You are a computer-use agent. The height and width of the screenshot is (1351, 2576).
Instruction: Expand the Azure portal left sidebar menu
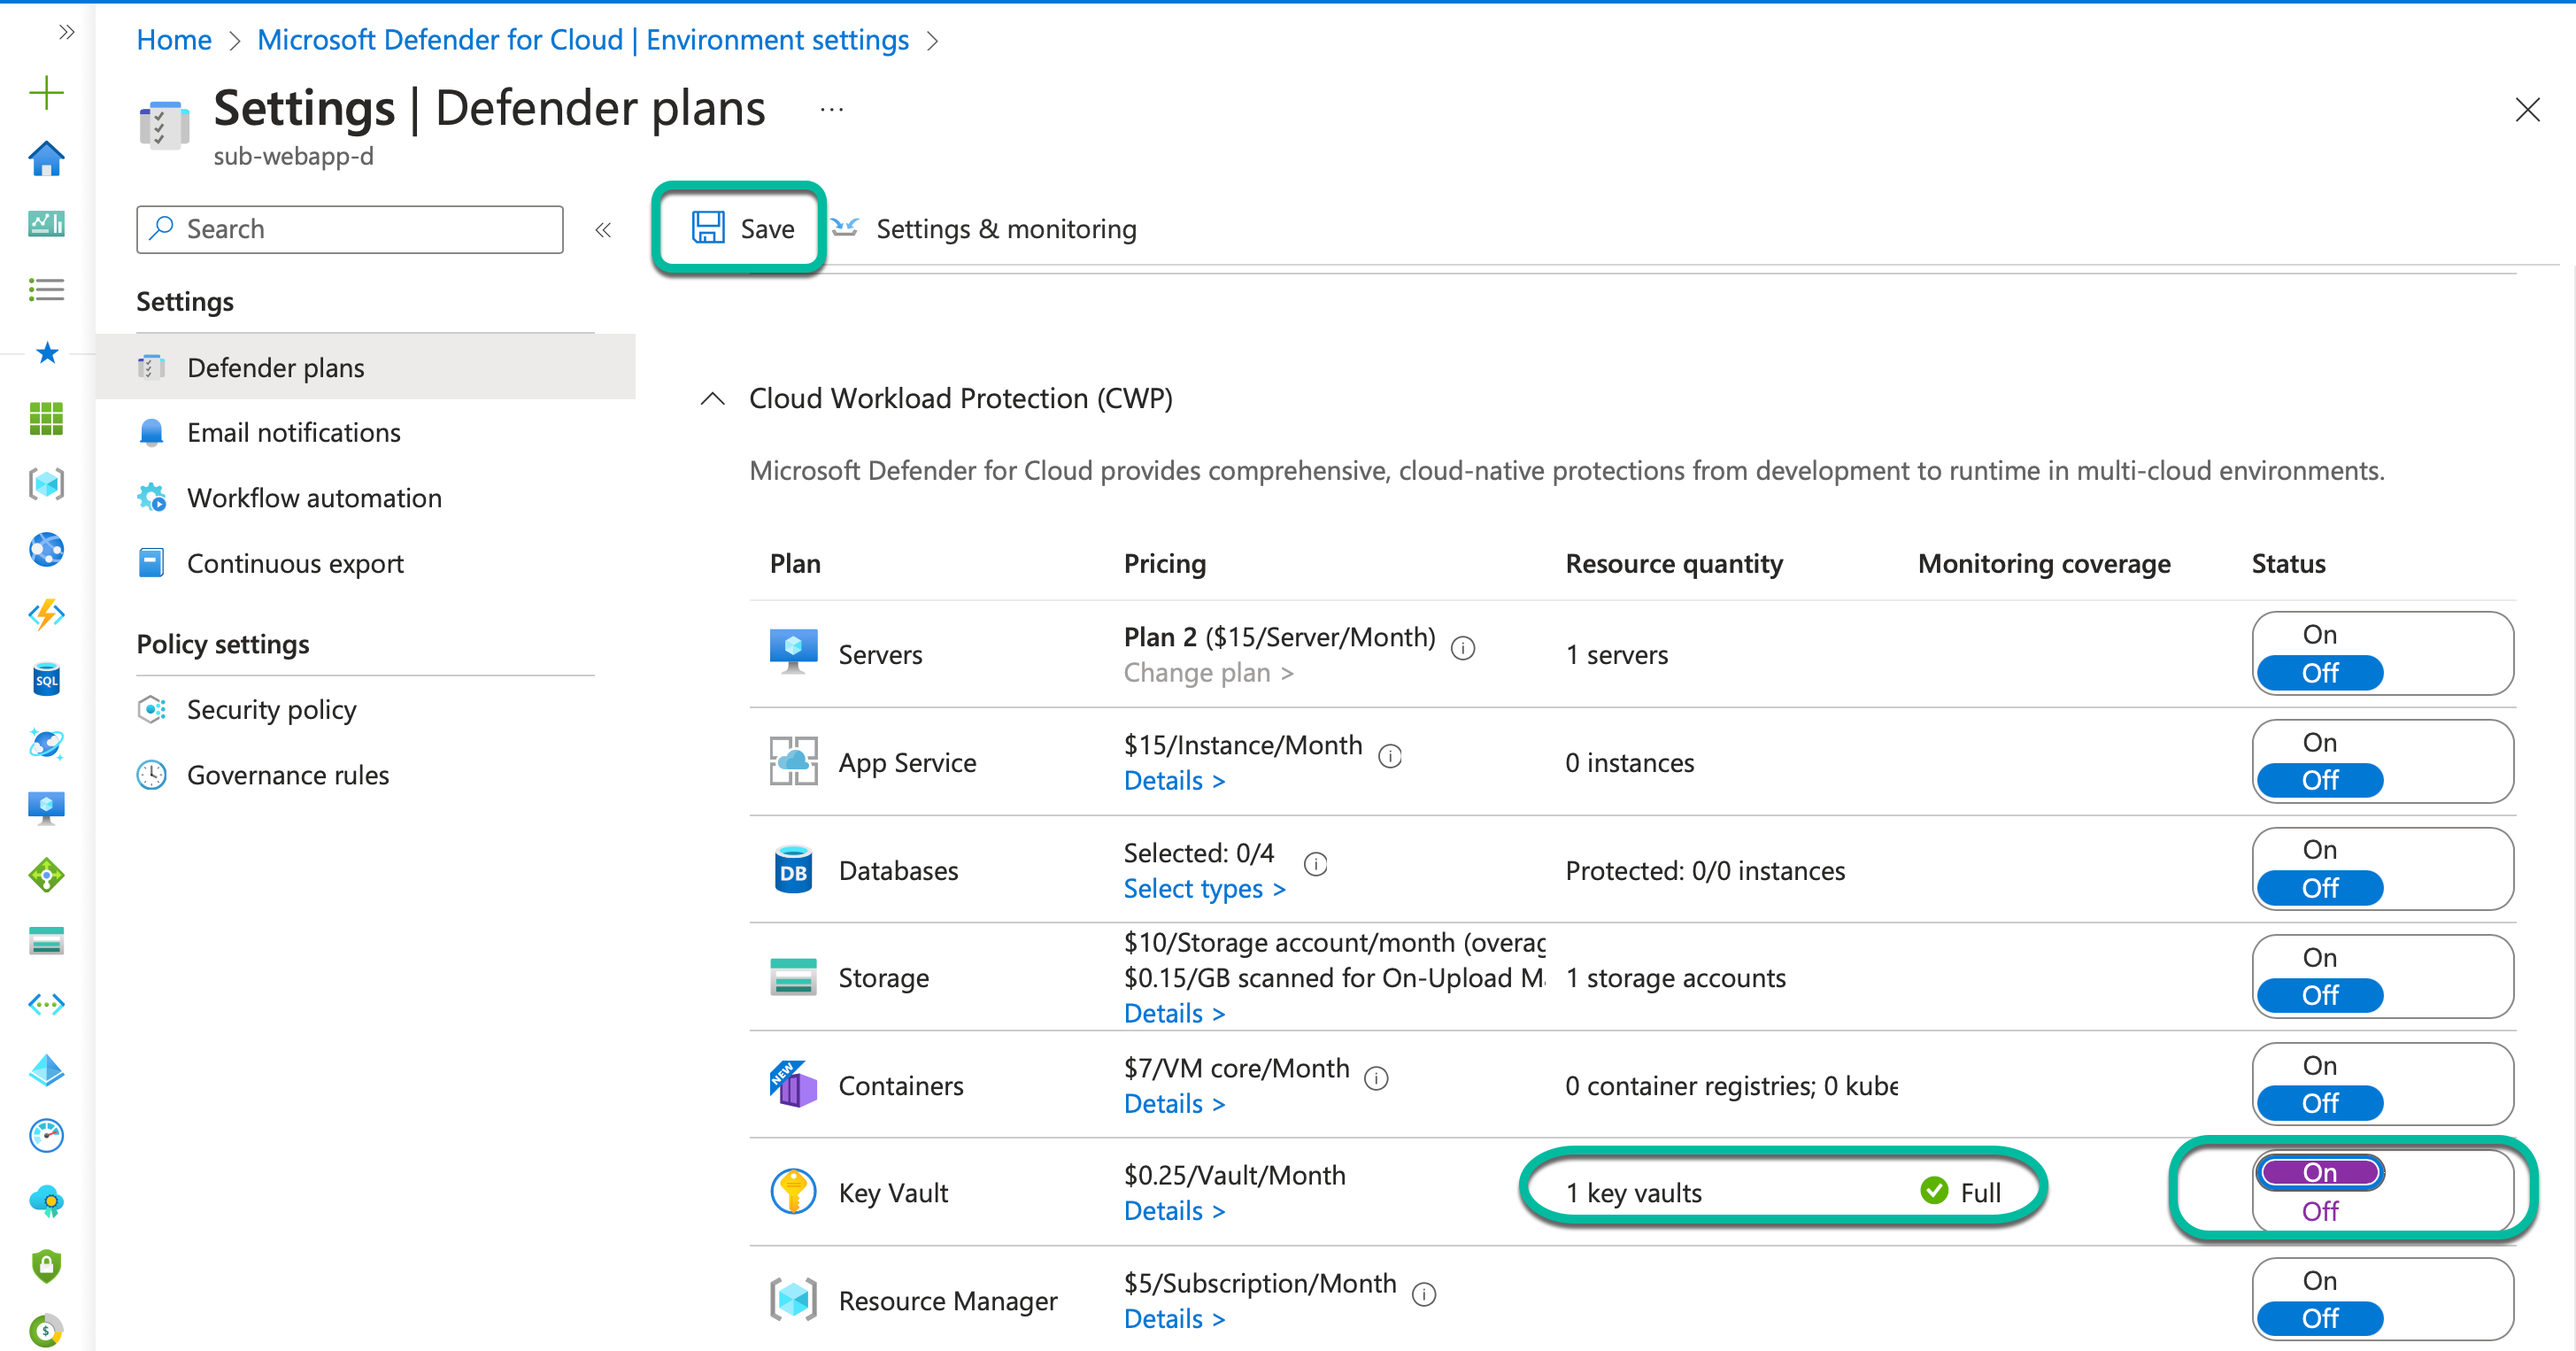(x=66, y=32)
